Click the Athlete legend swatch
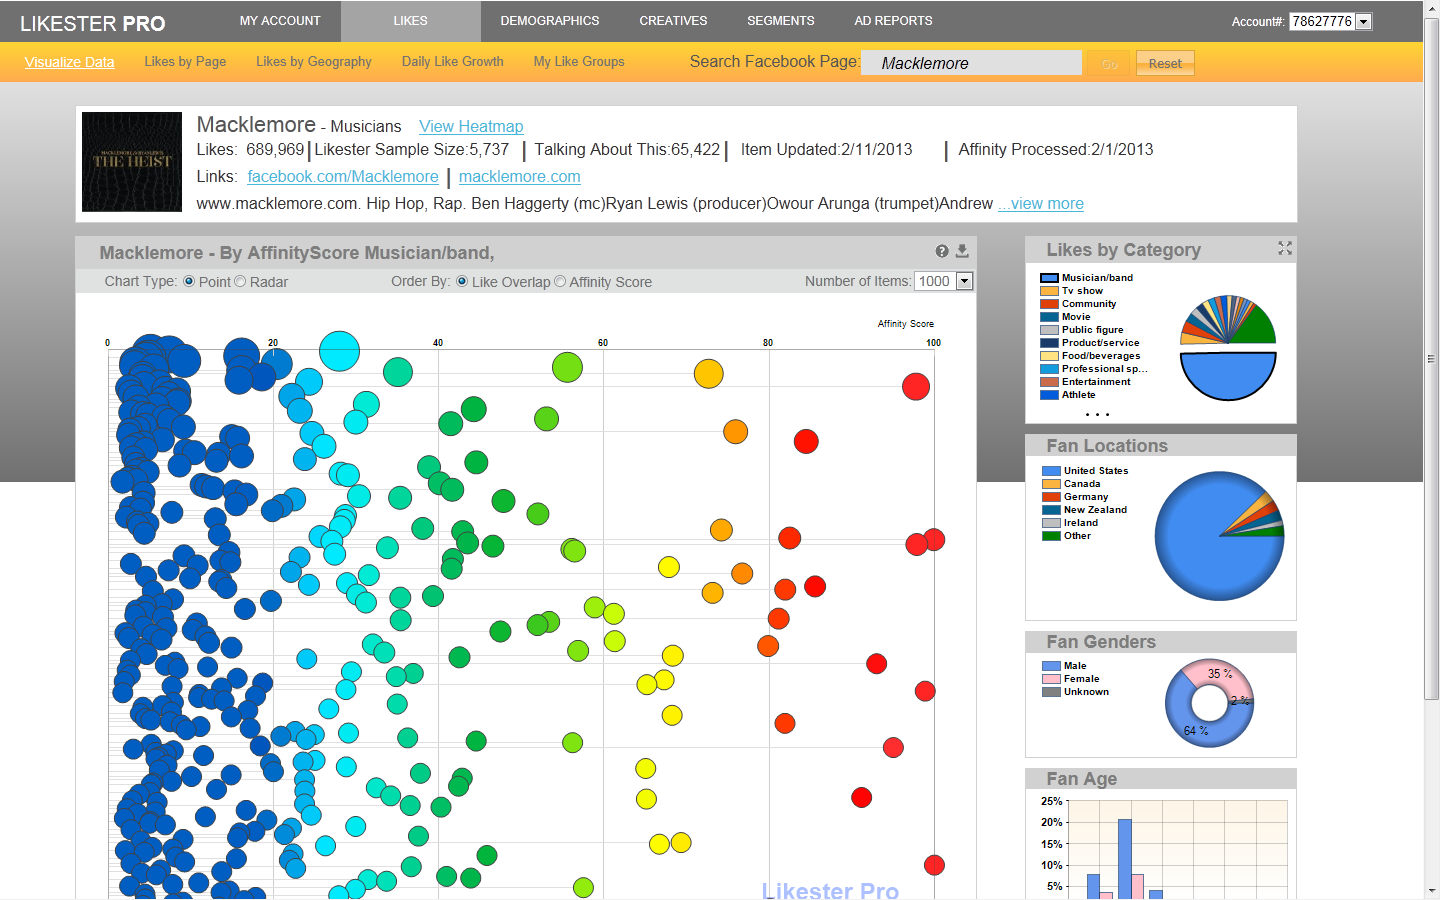Screen dimensions: 1440x900 1049,395
